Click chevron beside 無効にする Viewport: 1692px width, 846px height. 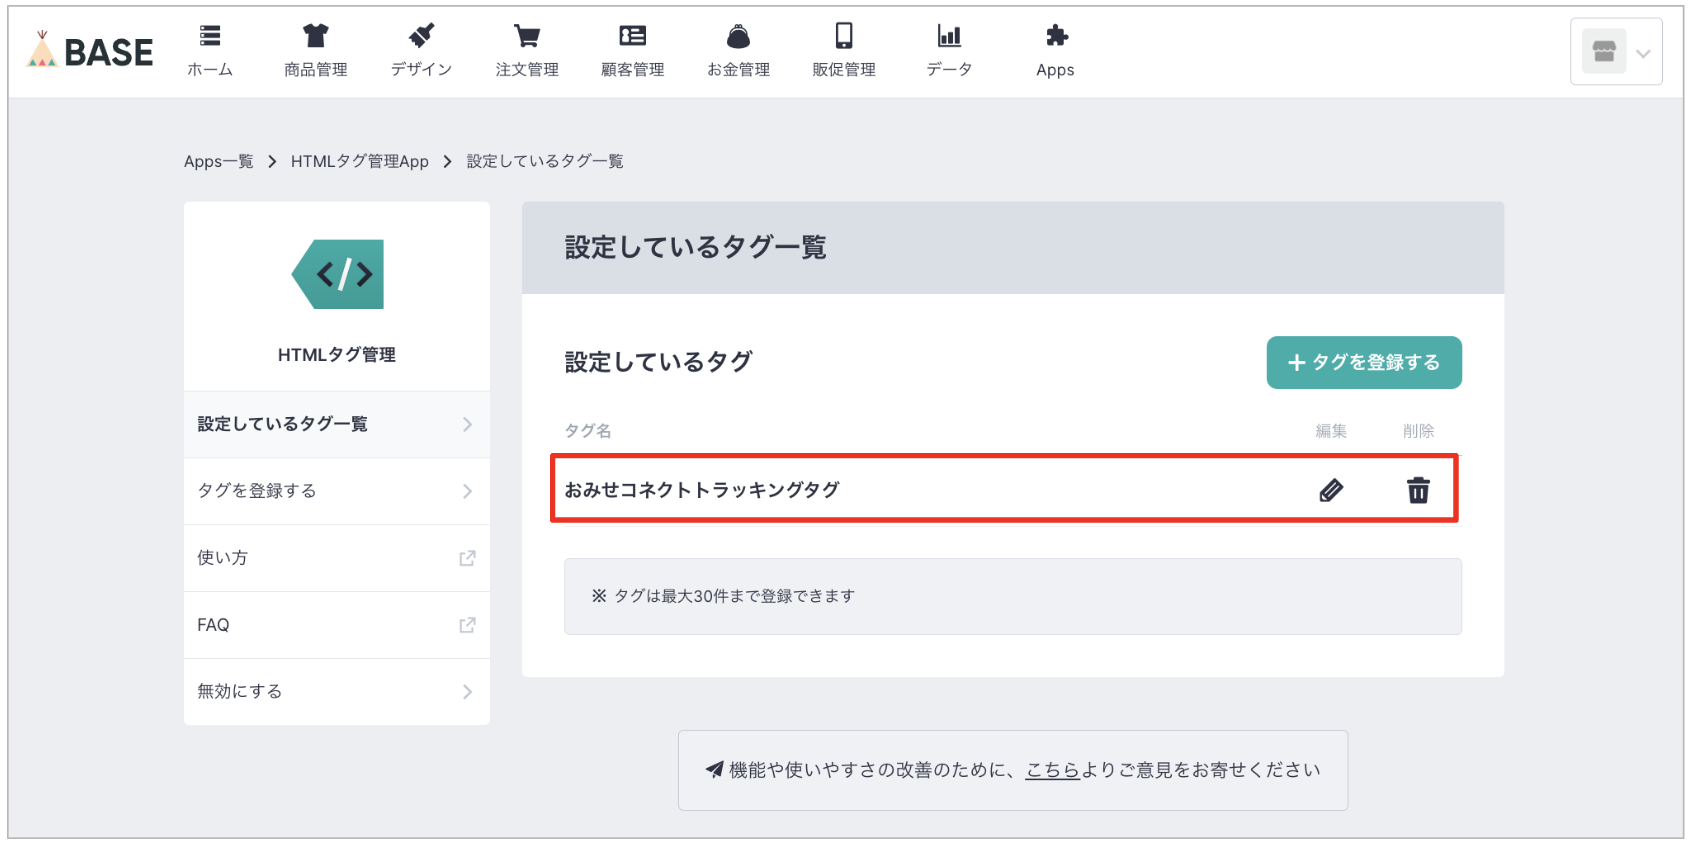pos(467,692)
